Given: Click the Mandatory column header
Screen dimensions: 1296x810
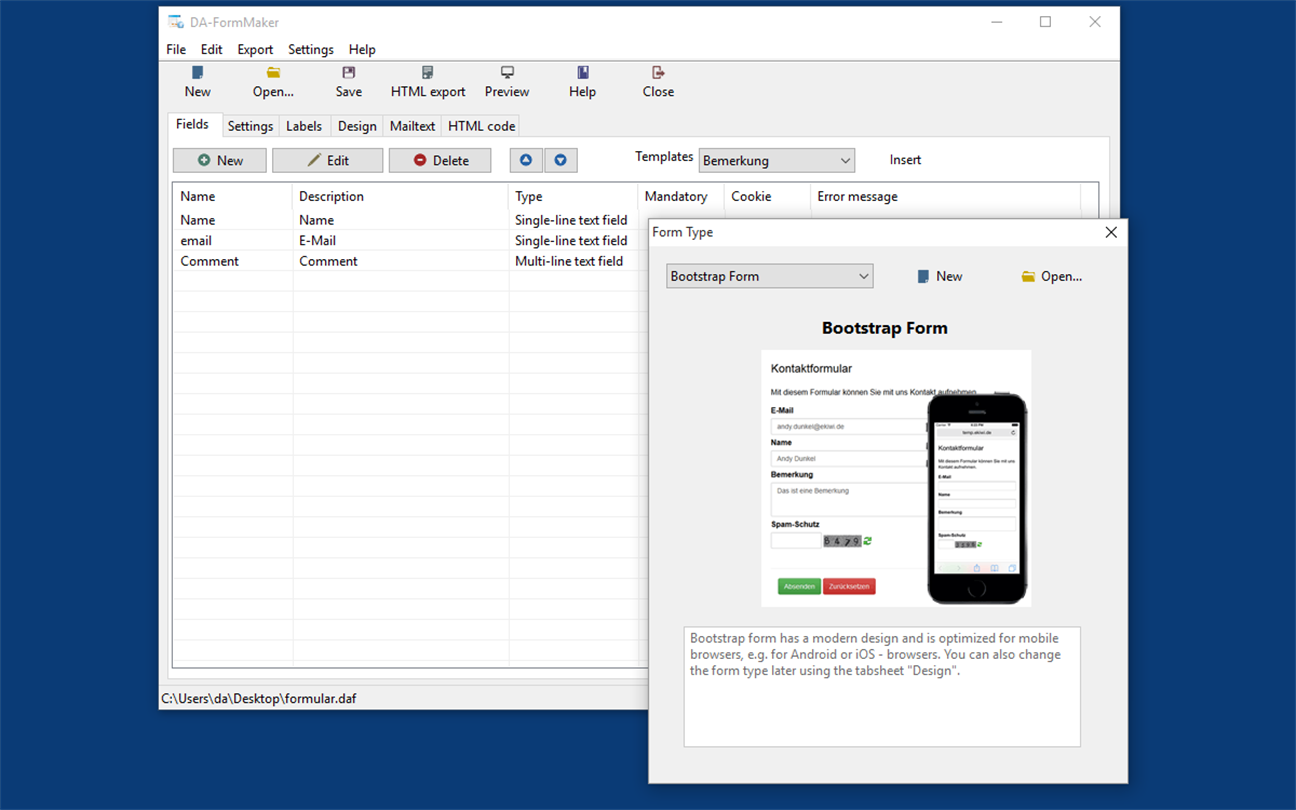Looking at the screenshot, I should click(681, 196).
